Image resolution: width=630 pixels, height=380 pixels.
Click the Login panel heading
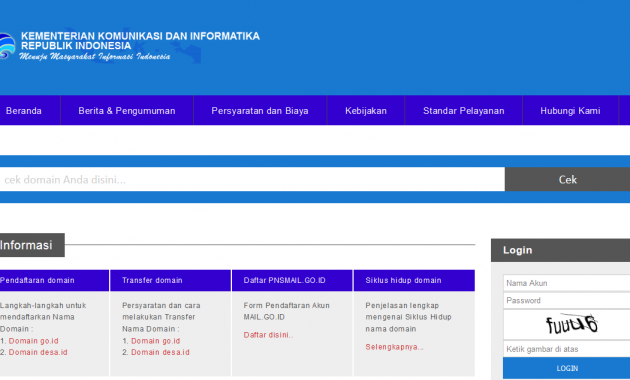[x=518, y=250]
